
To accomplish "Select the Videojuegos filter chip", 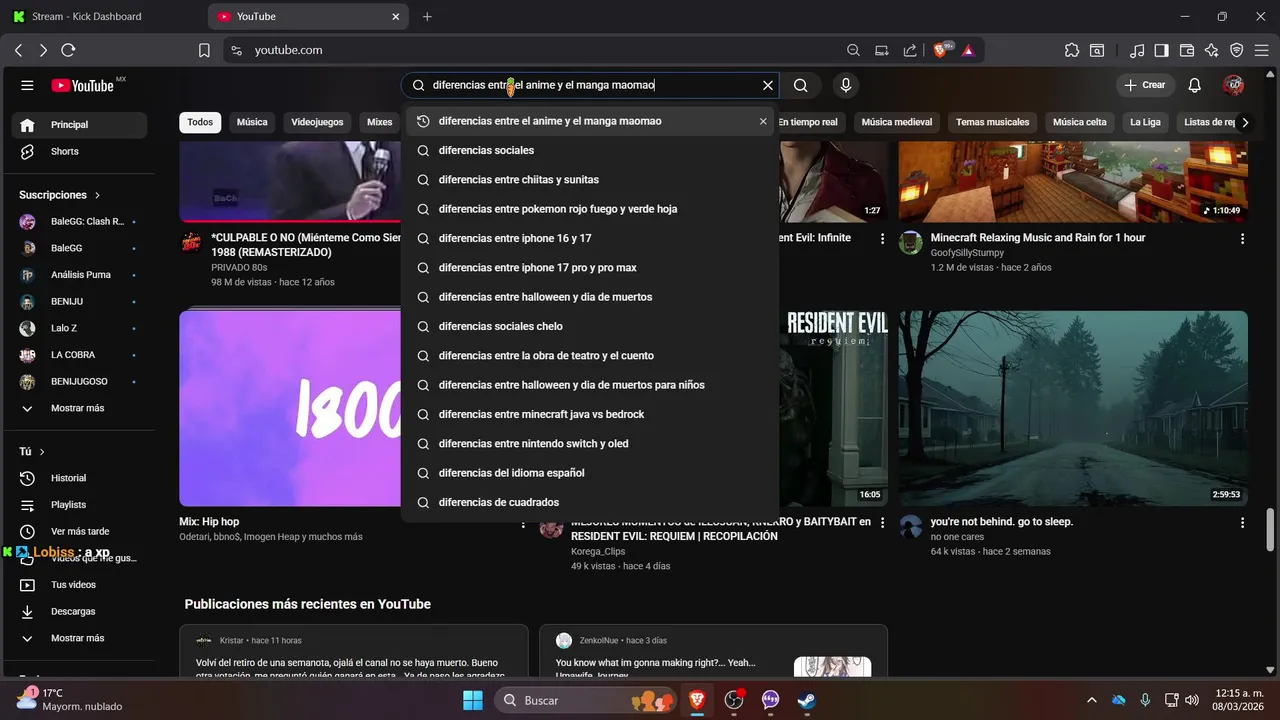I will click(x=317, y=122).
